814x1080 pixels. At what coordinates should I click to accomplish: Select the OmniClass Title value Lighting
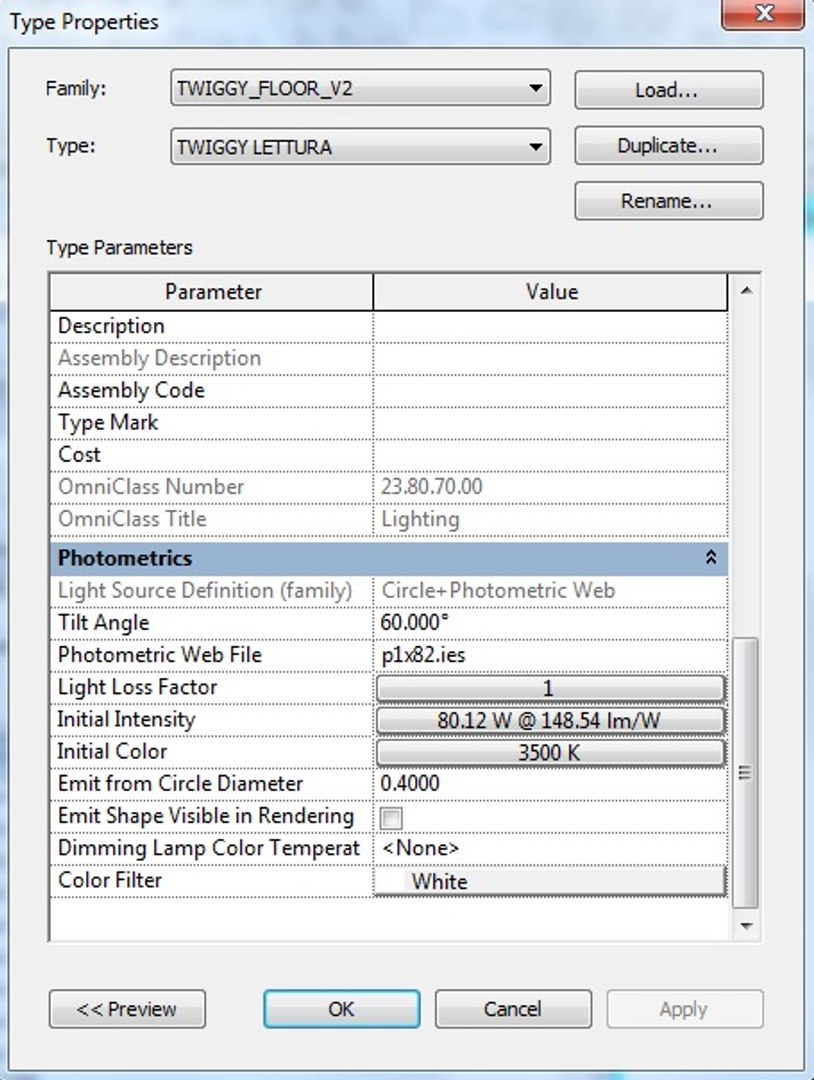pyautogui.click(x=420, y=519)
